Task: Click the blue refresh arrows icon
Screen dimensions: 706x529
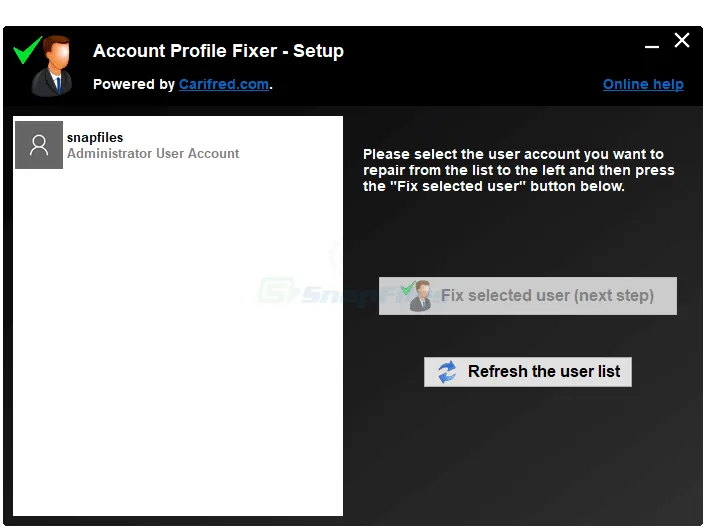Action: [x=446, y=372]
